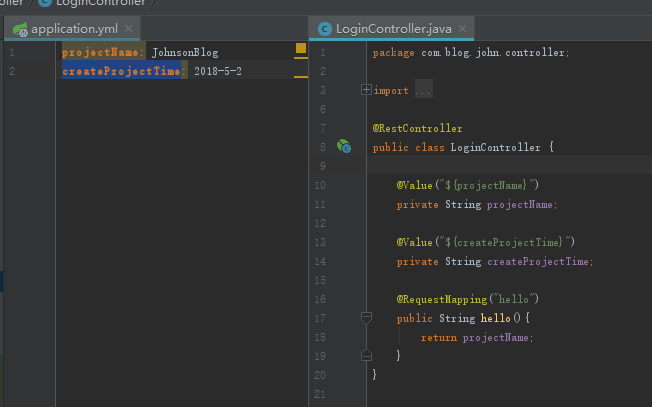Click the private String projectName field on line 11
Image resolution: width=652 pixels, height=407 pixels.
pos(477,204)
